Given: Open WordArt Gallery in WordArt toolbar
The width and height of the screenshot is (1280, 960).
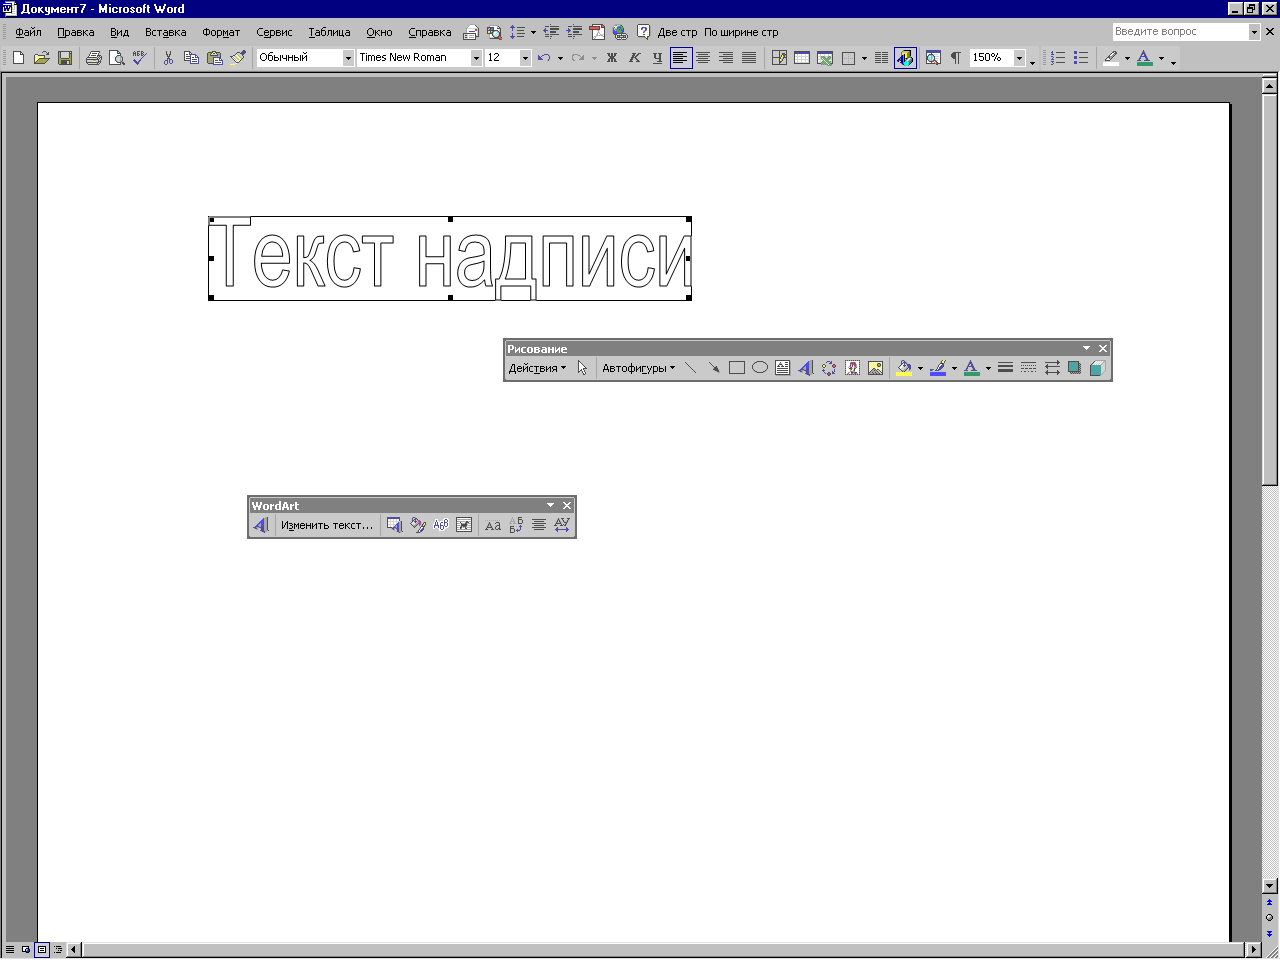Looking at the screenshot, I should click(x=394, y=525).
